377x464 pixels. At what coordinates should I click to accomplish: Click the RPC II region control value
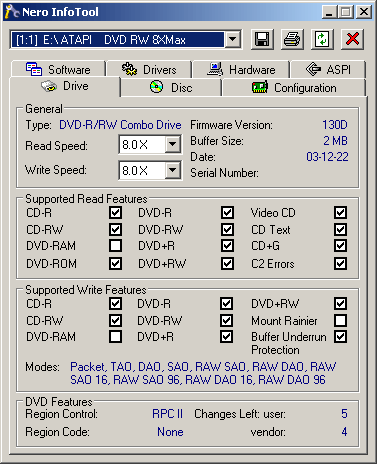[x=168, y=414]
